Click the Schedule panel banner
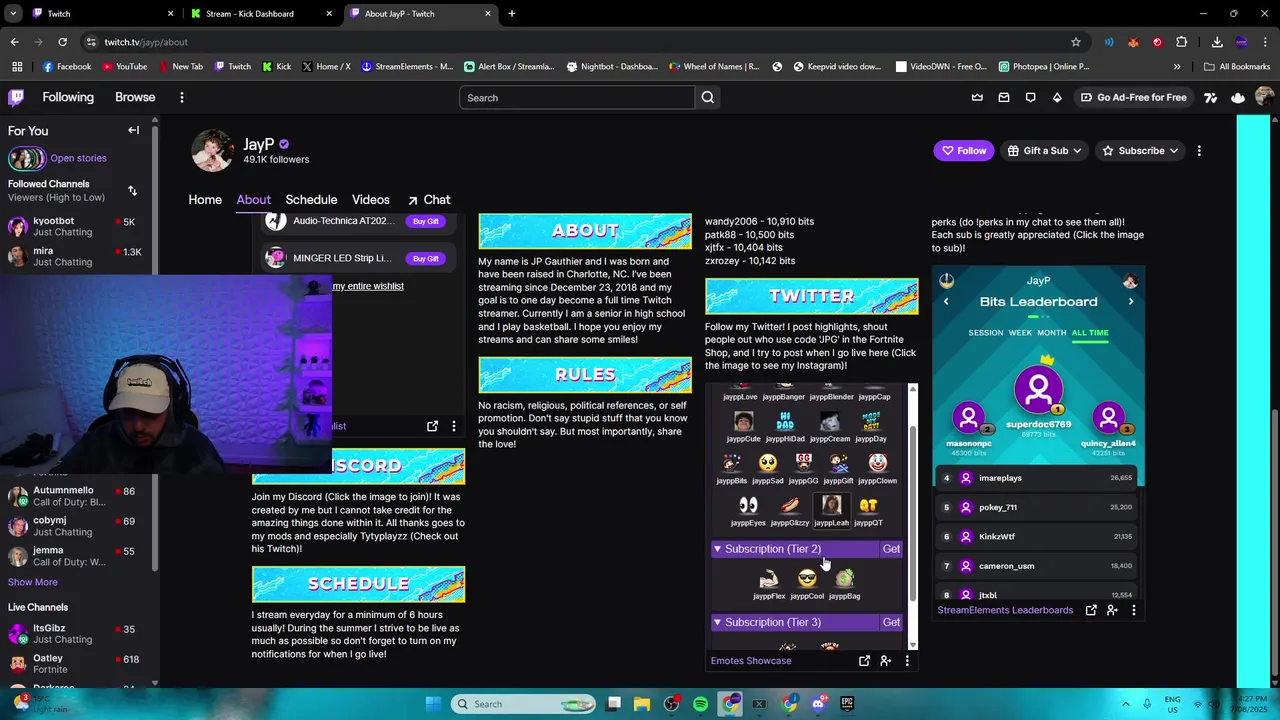The height and width of the screenshot is (720, 1280). tap(358, 584)
